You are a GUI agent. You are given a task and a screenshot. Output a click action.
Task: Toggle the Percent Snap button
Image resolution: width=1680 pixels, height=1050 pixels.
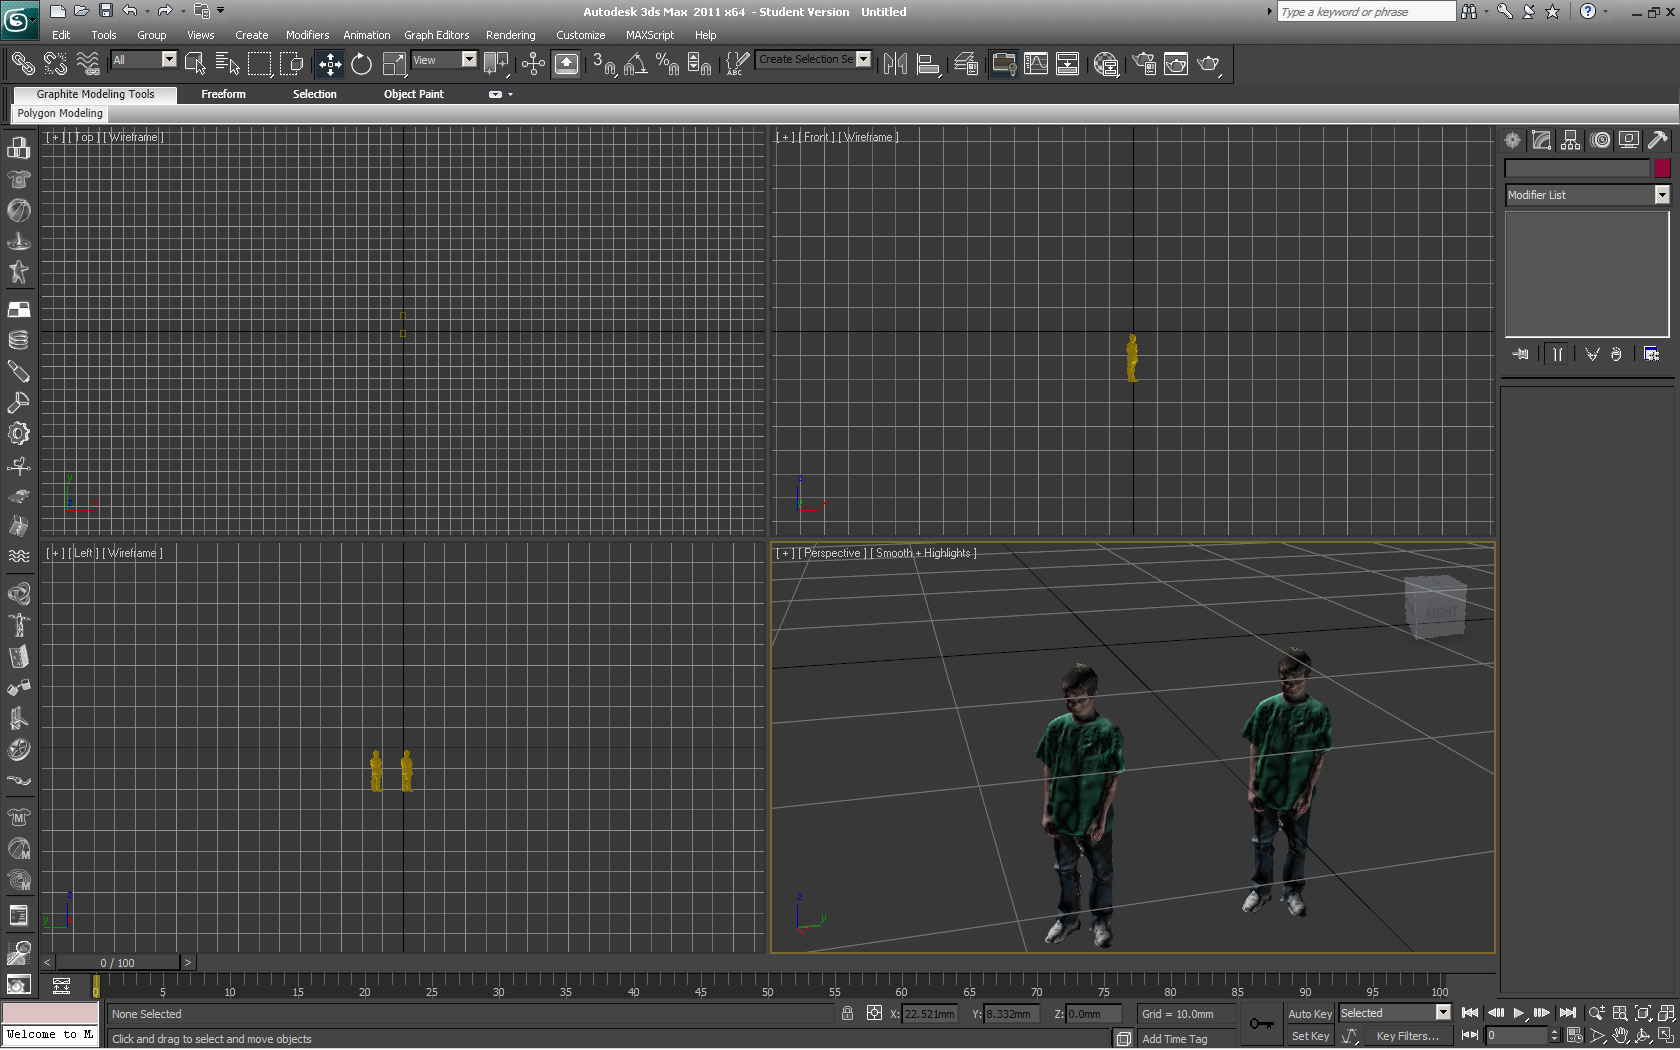(x=668, y=64)
